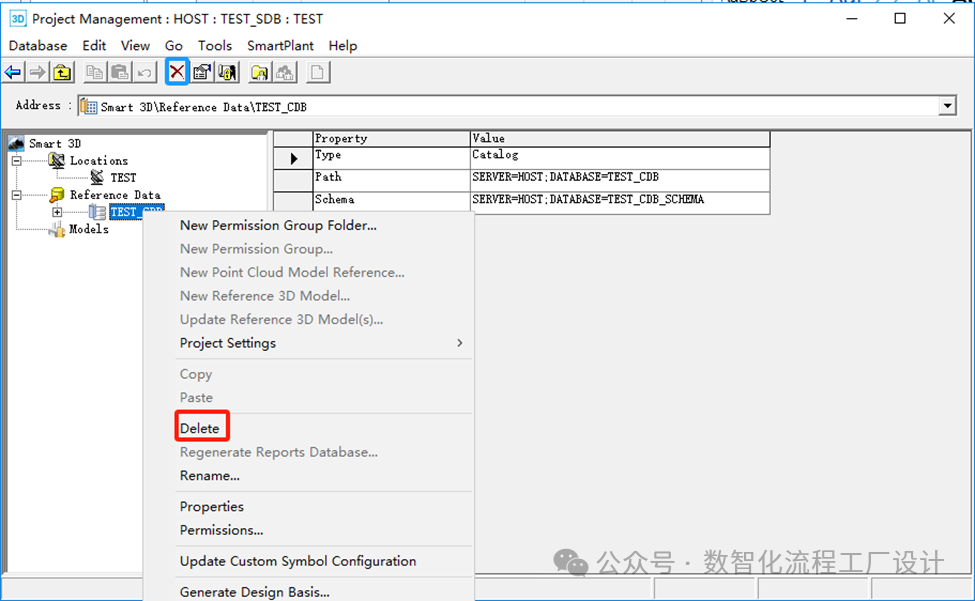The image size is (975, 601).
Task: Click the Path property cell
Action: tap(391, 180)
